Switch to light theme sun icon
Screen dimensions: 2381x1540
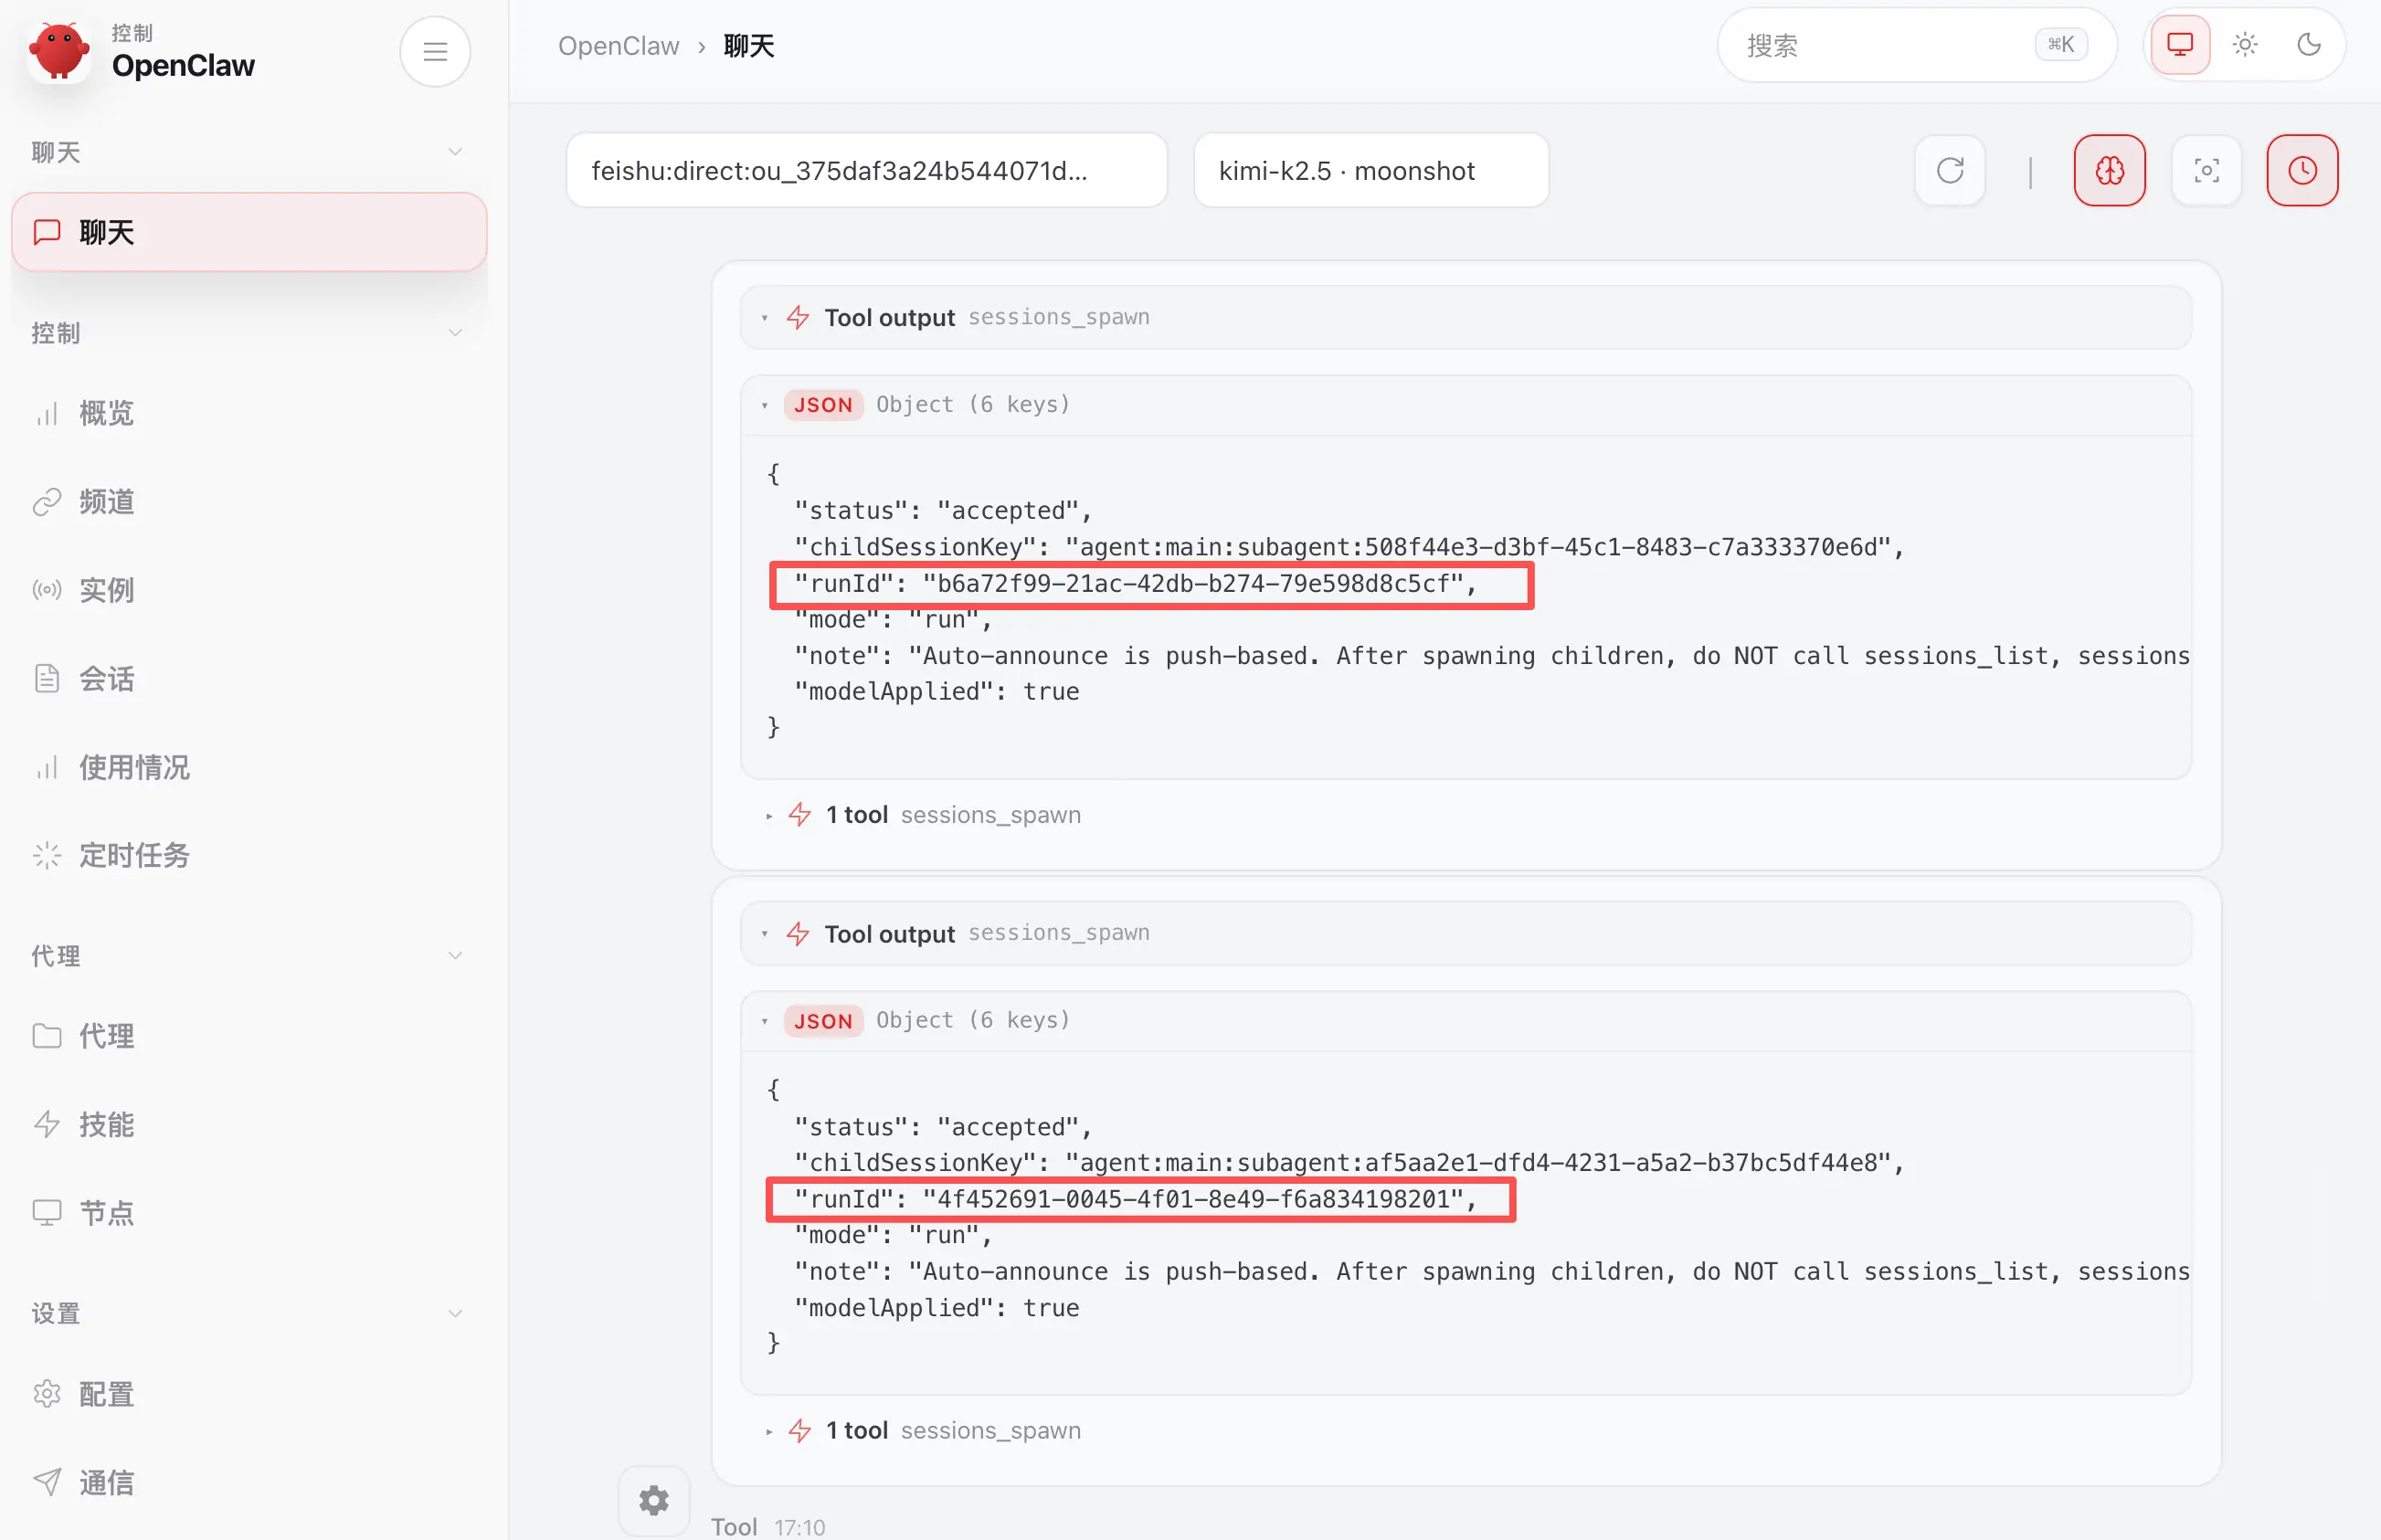click(2245, 45)
